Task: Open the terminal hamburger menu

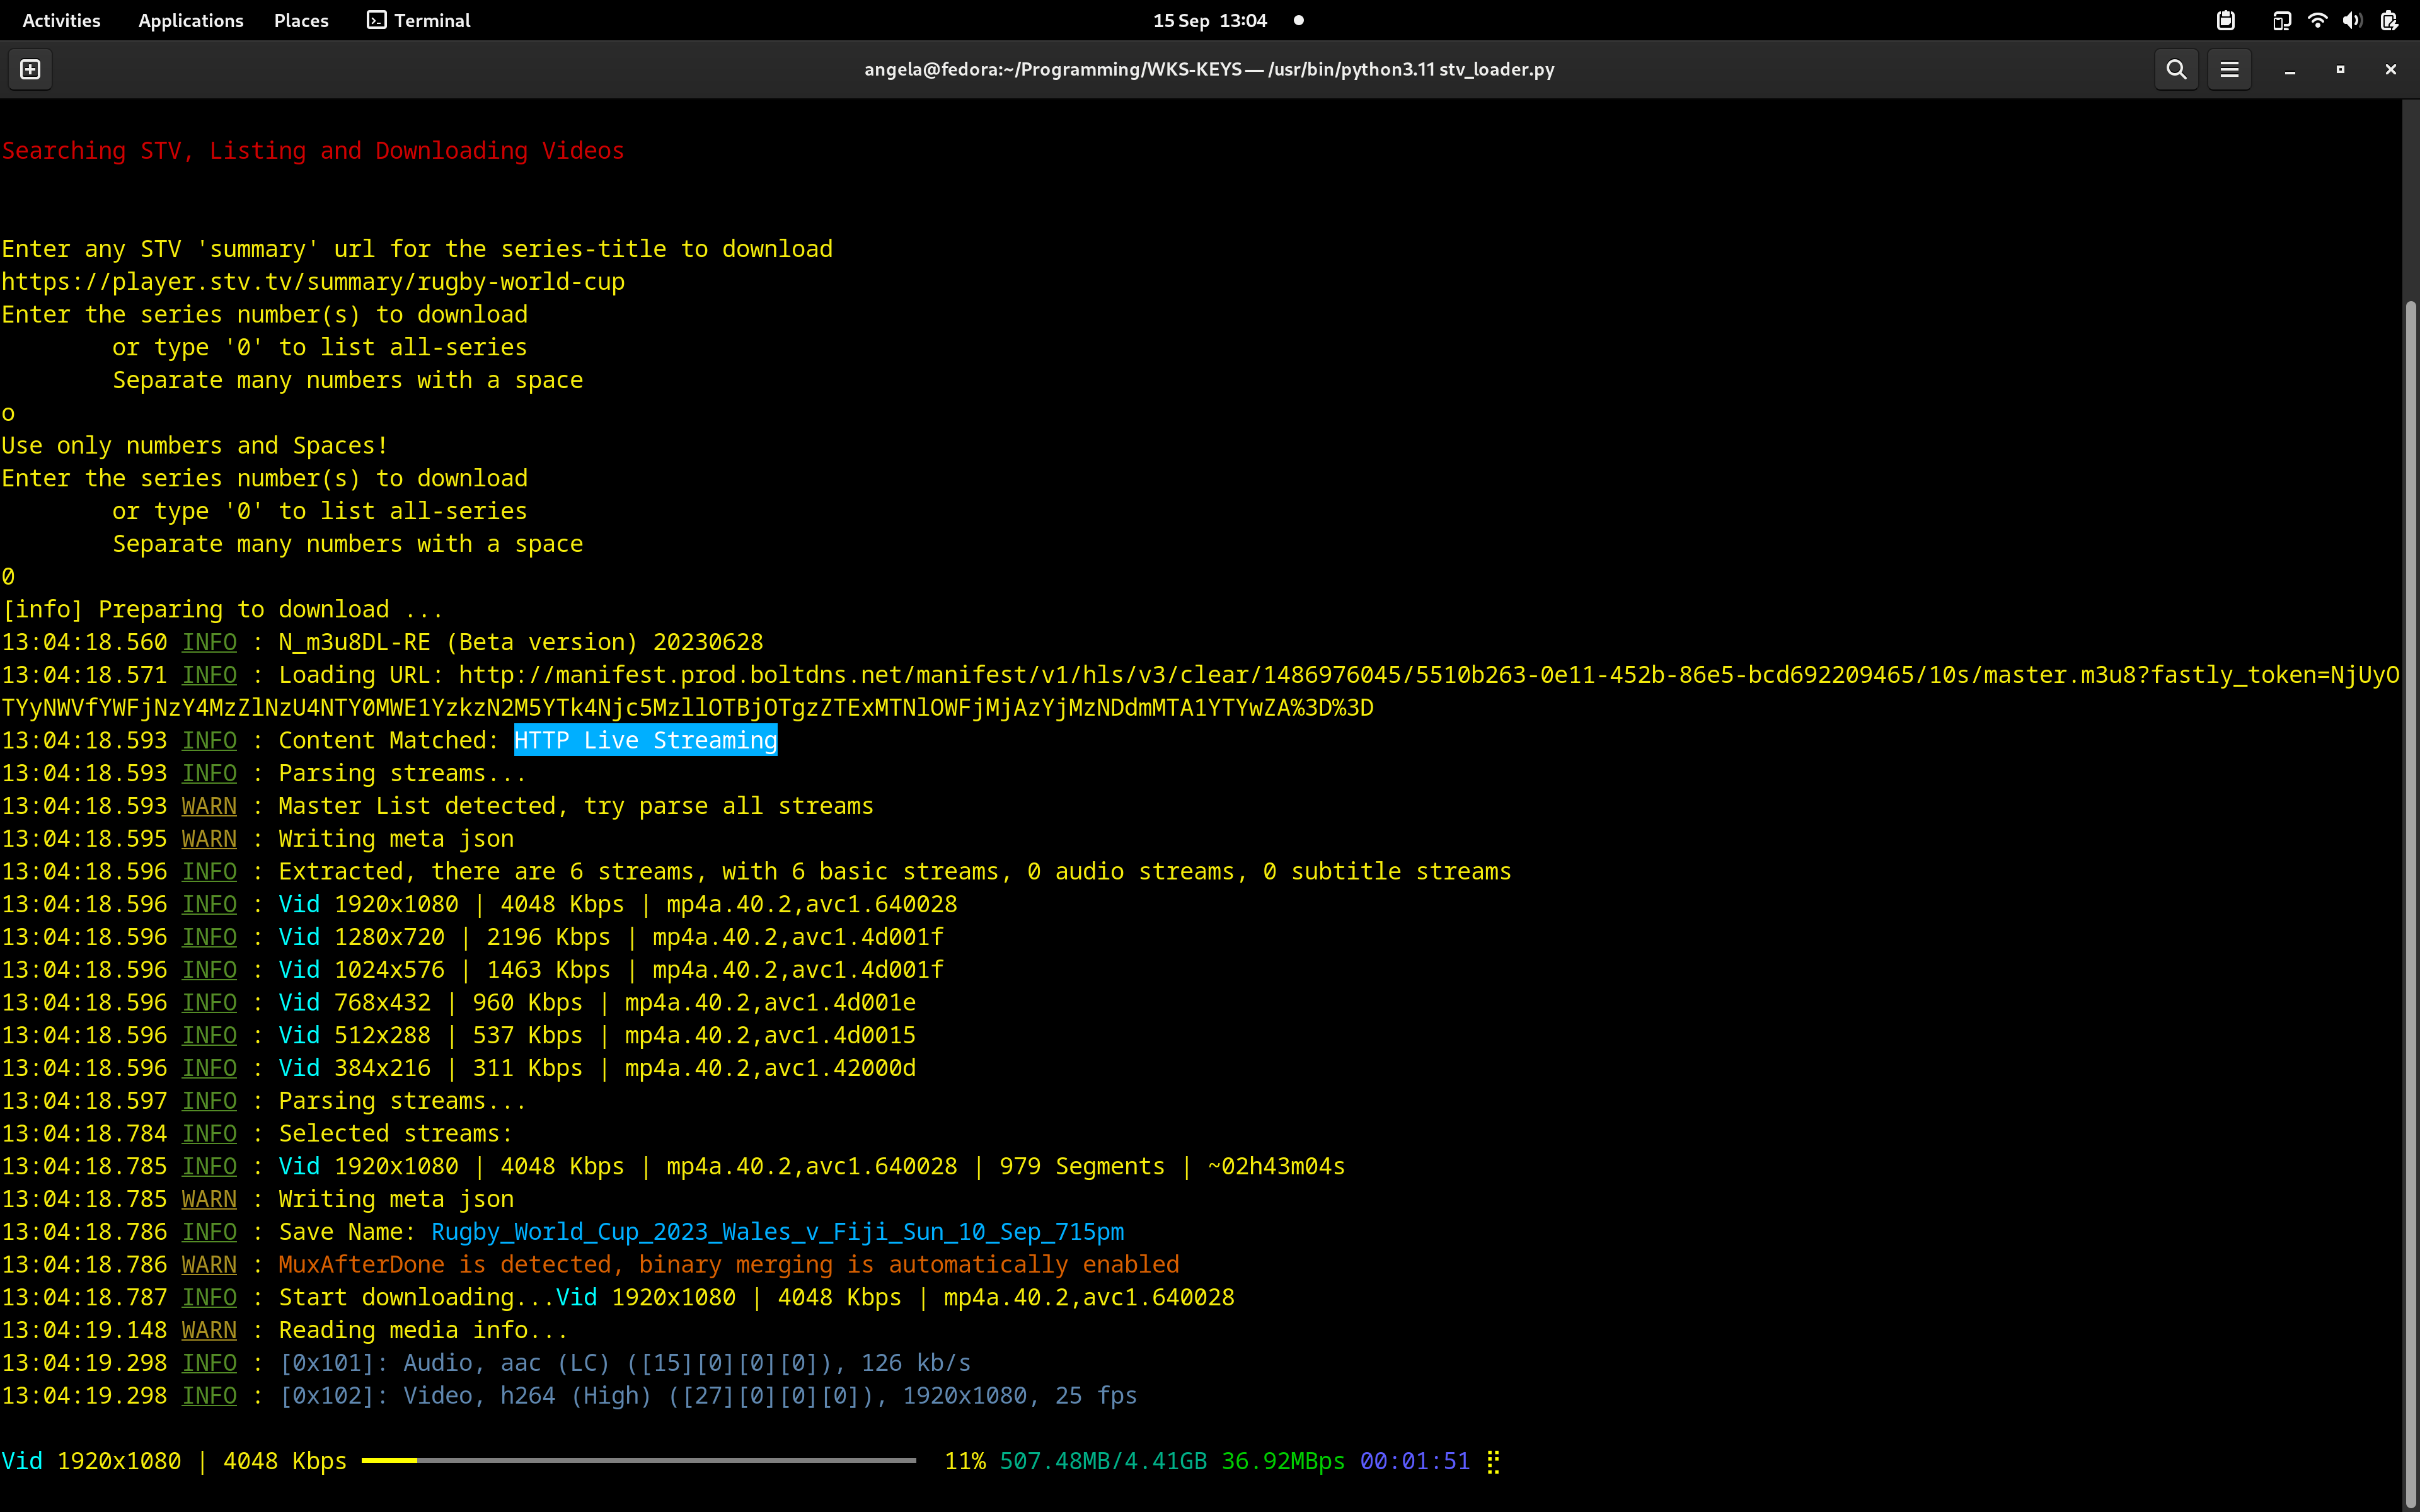Action: tap(2229, 69)
